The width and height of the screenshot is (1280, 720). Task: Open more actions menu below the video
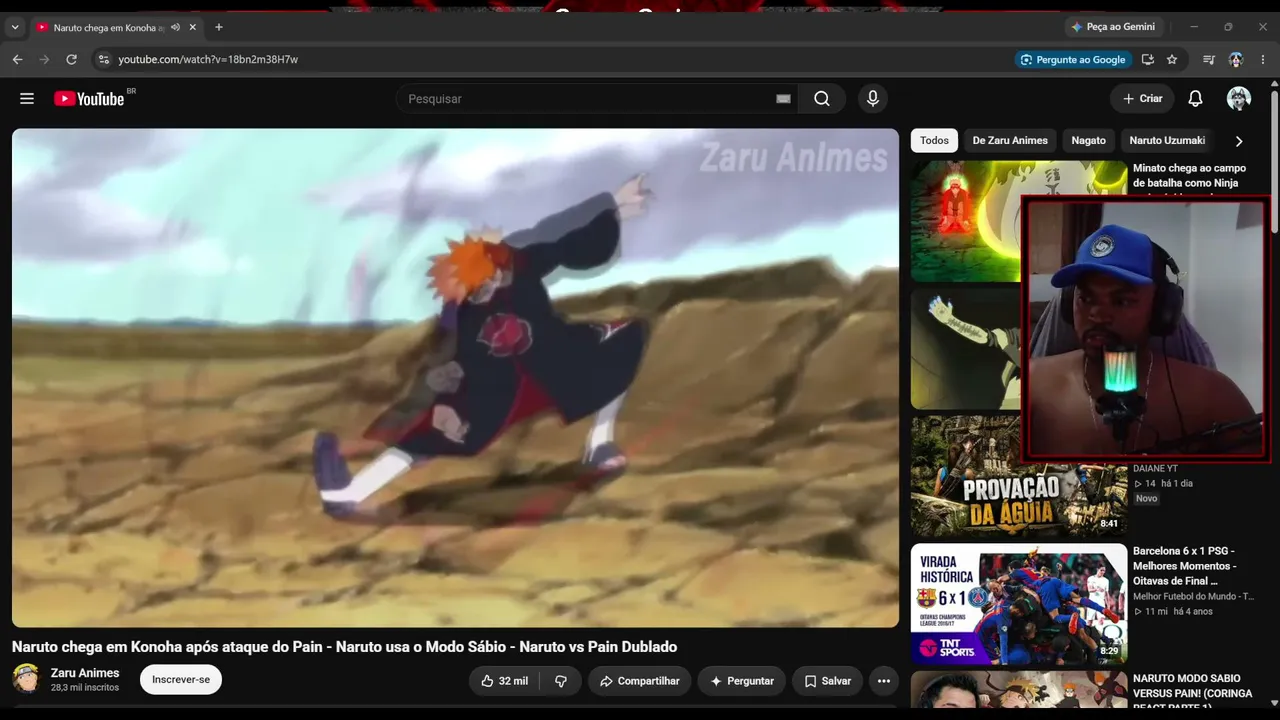click(884, 681)
